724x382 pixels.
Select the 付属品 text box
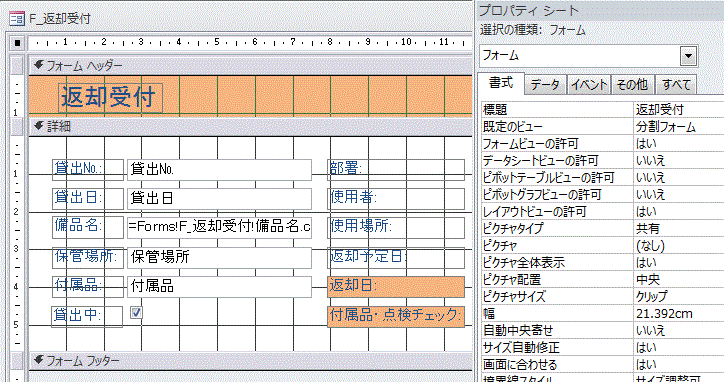(219, 287)
